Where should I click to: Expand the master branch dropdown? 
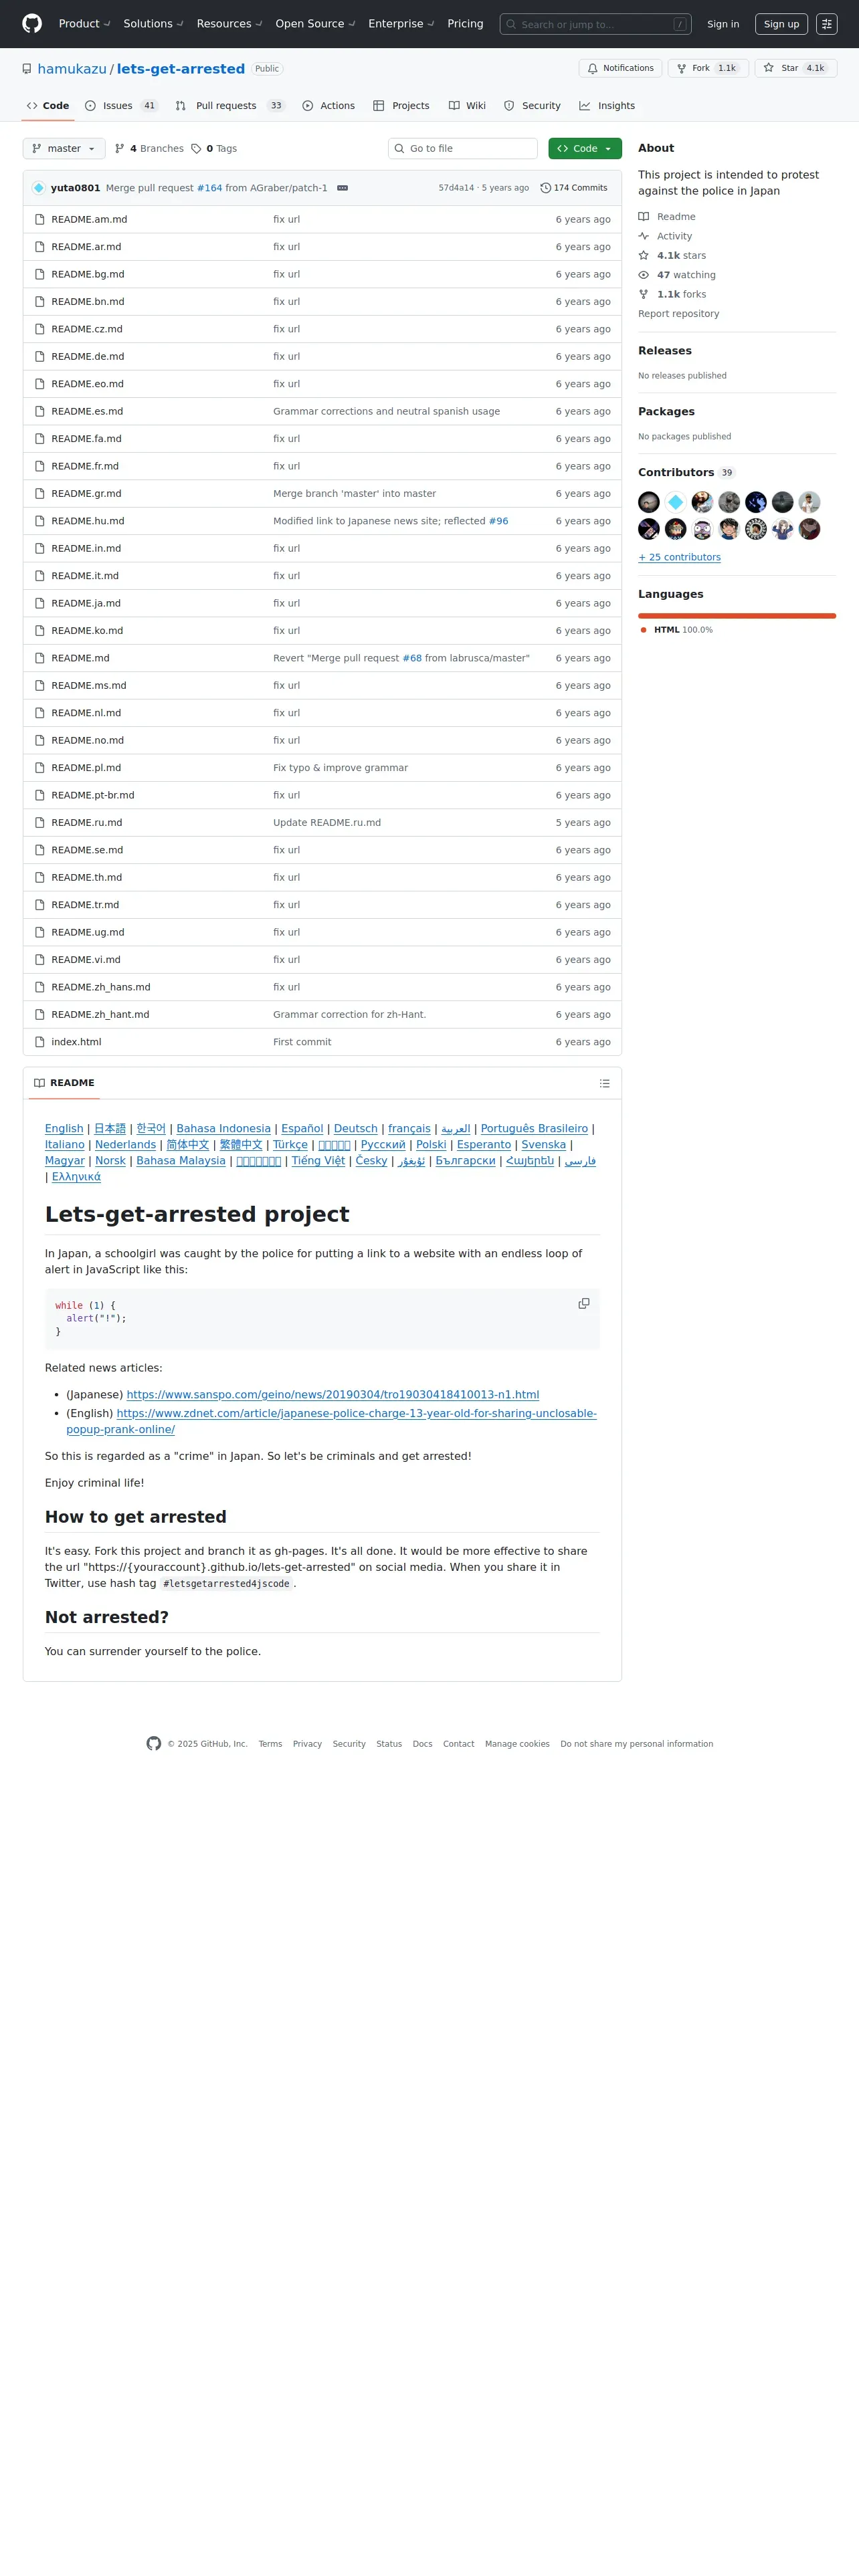coord(63,148)
